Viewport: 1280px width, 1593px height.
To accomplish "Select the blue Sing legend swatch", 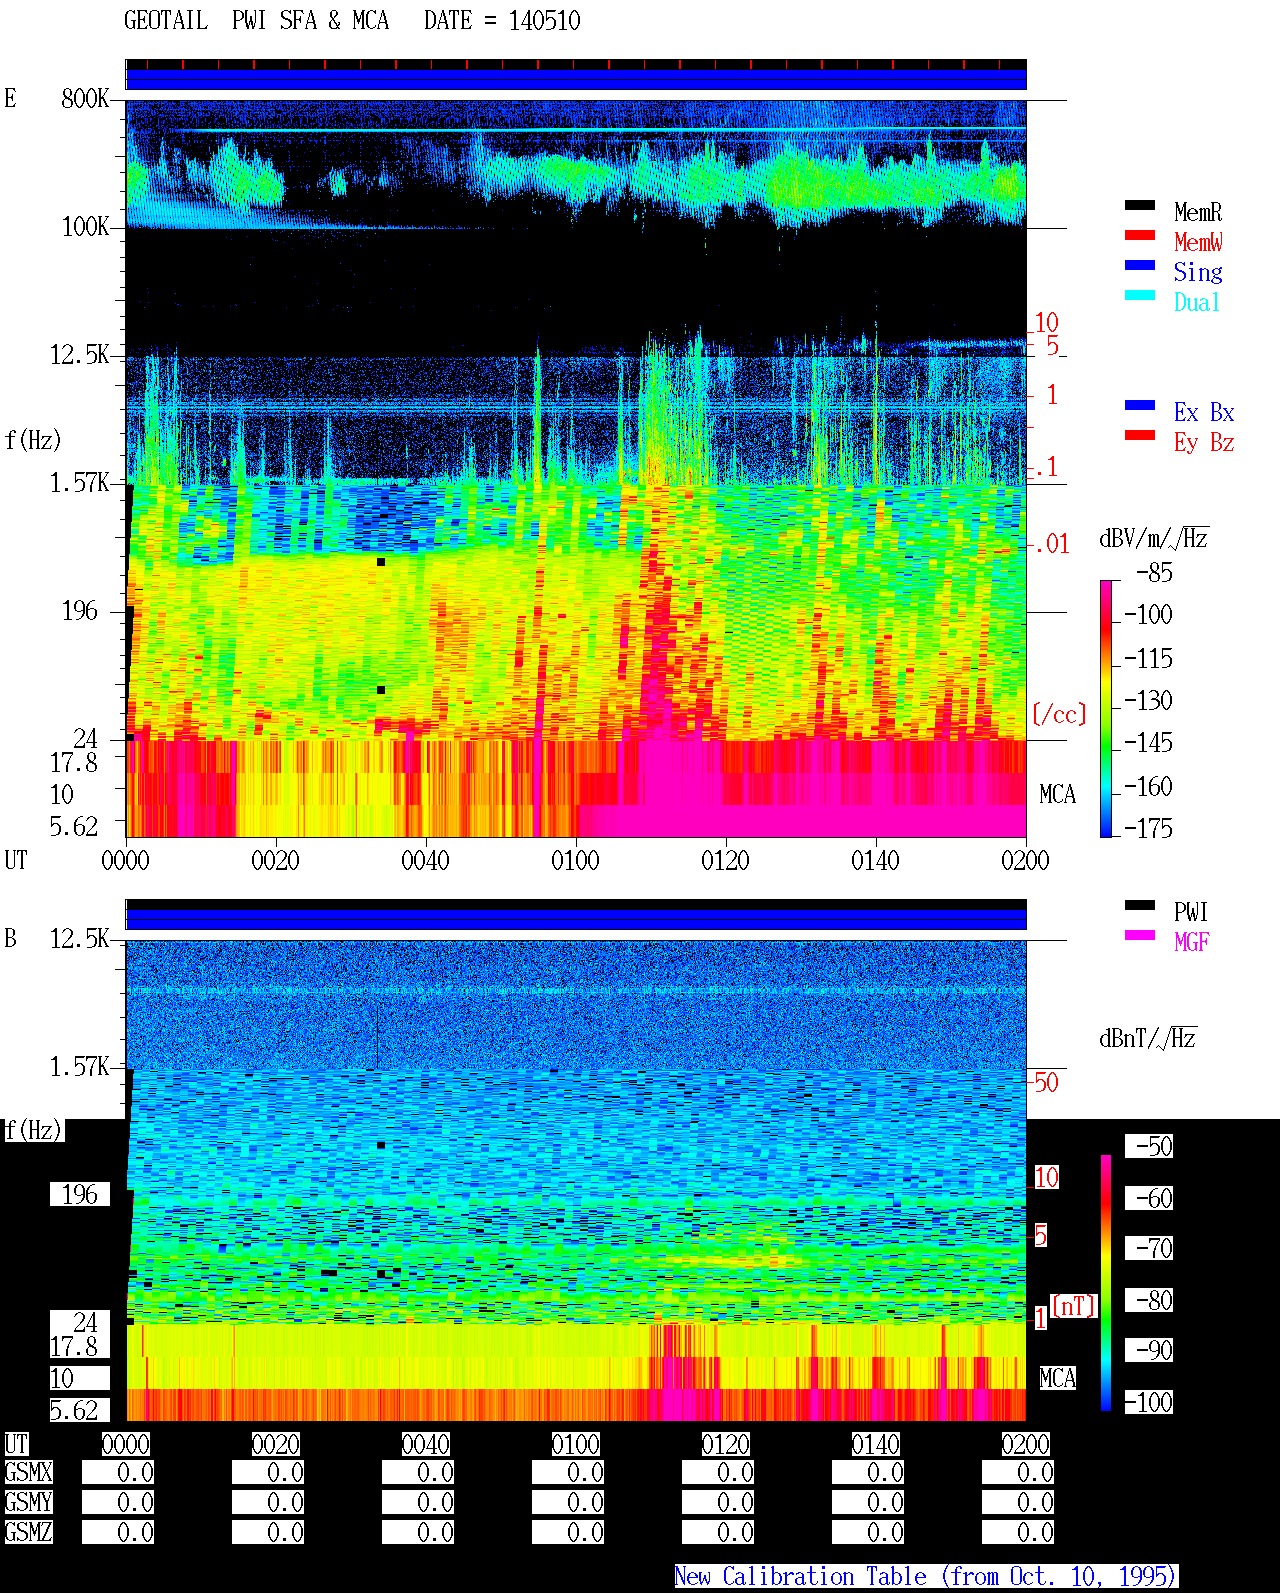I will [x=1140, y=266].
